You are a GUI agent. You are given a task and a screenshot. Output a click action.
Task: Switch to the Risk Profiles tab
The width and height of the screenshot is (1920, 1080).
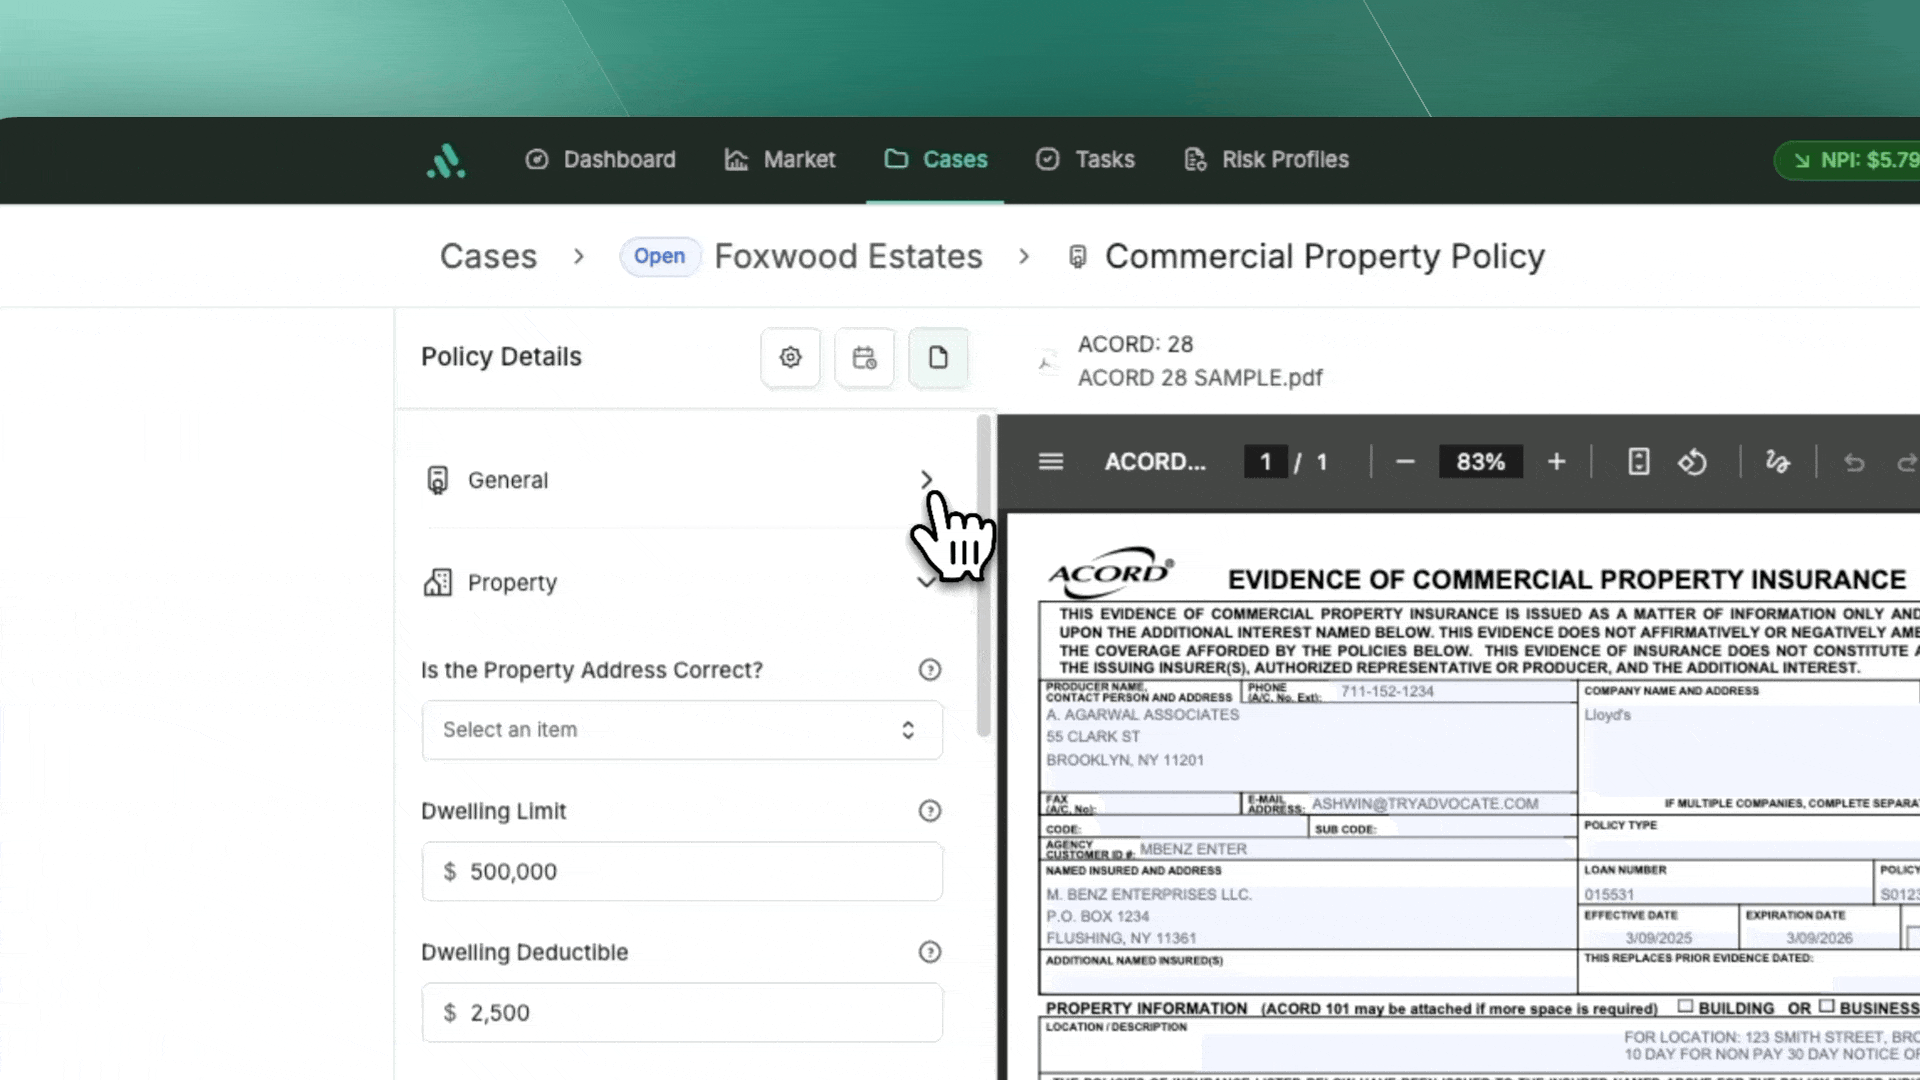(1266, 160)
